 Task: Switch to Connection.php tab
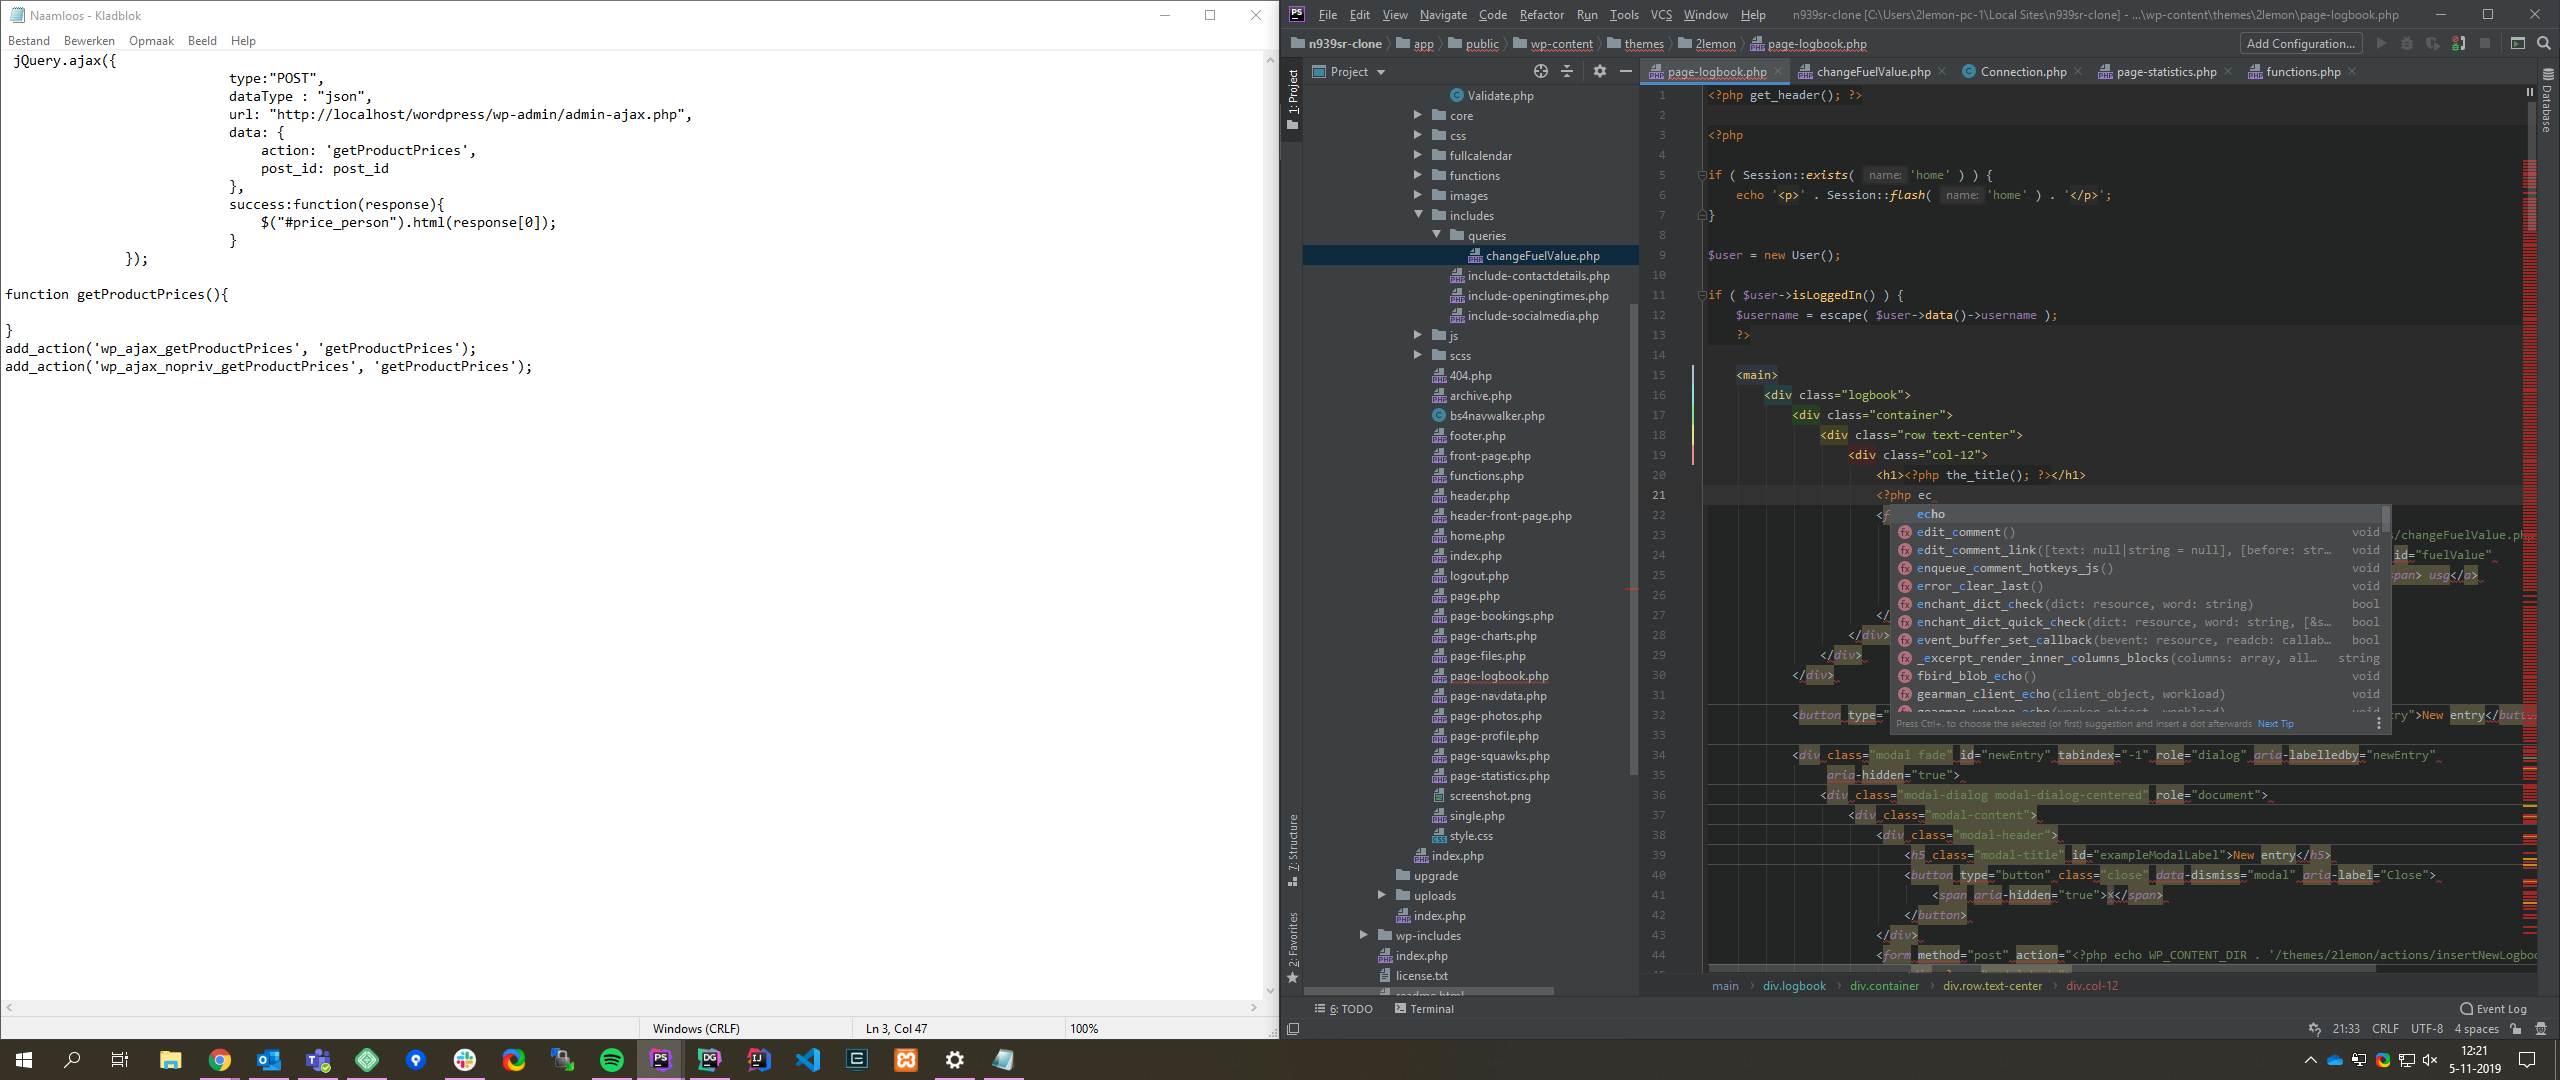tap(2022, 72)
